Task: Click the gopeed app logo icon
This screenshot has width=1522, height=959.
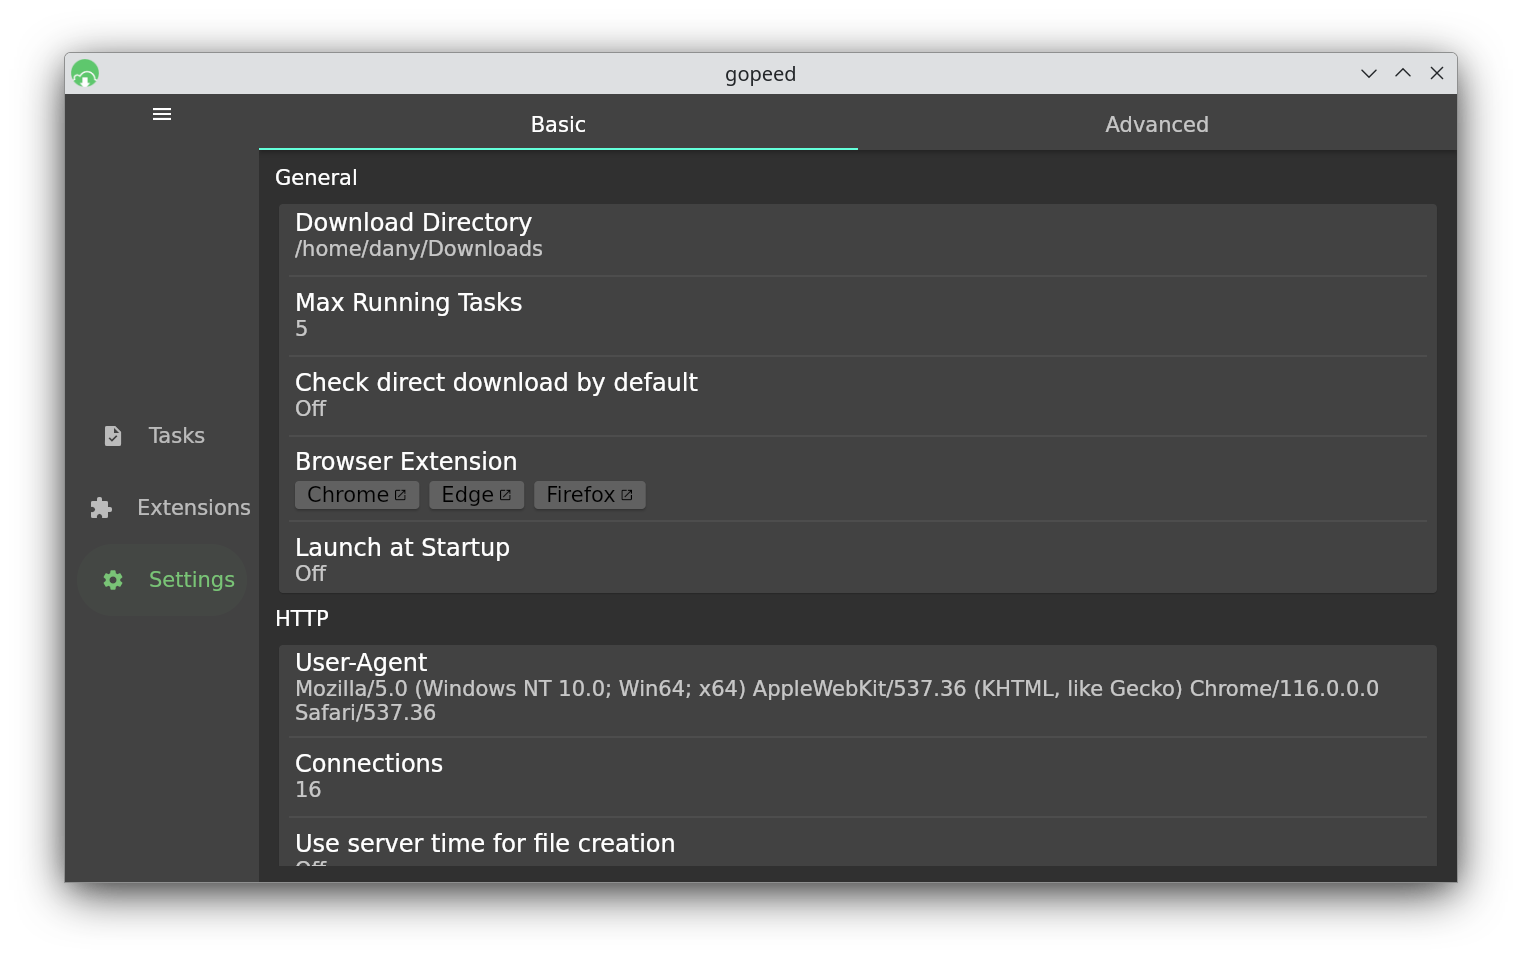Action: click(x=85, y=73)
